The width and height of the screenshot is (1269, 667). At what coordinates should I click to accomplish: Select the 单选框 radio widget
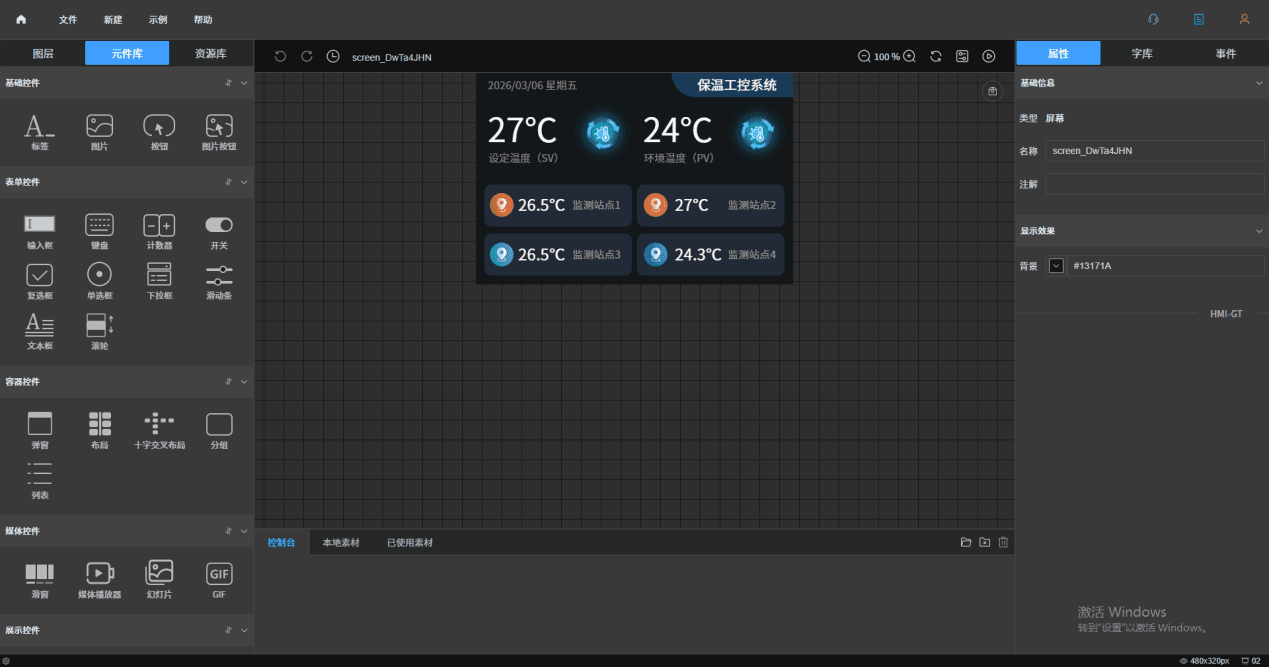click(99, 281)
